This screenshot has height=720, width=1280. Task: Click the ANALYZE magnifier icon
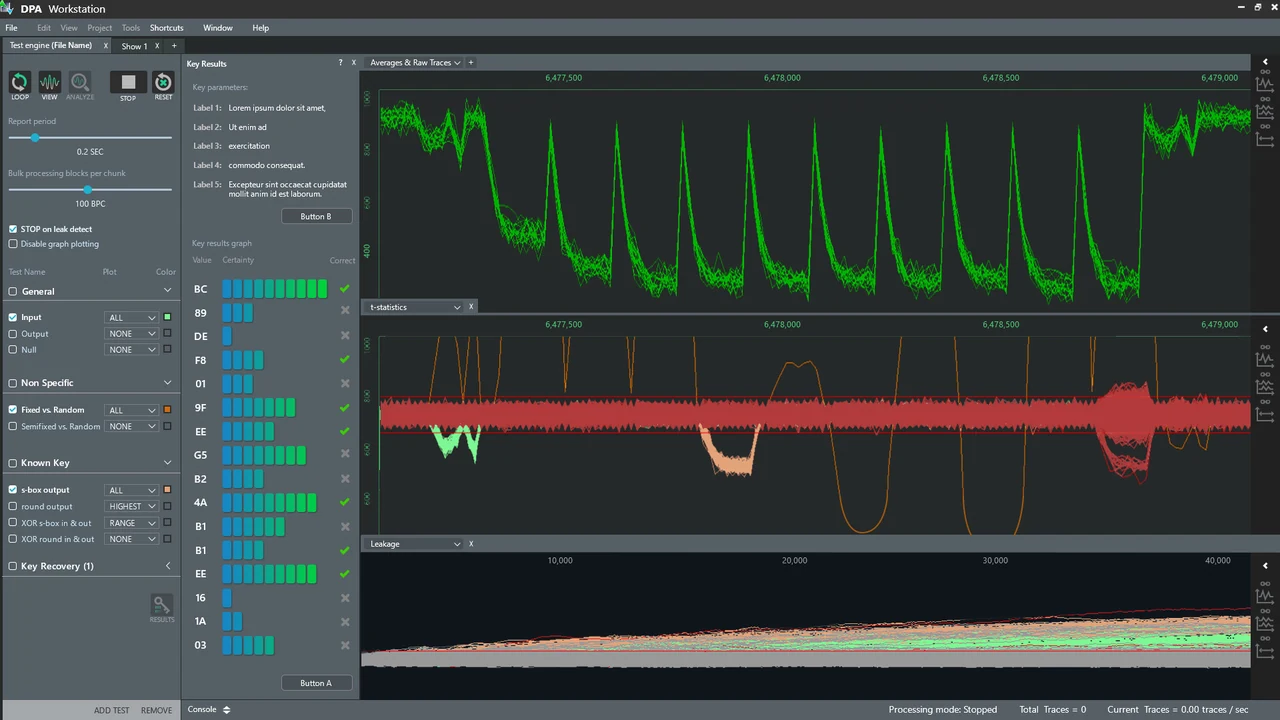point(80,83)
